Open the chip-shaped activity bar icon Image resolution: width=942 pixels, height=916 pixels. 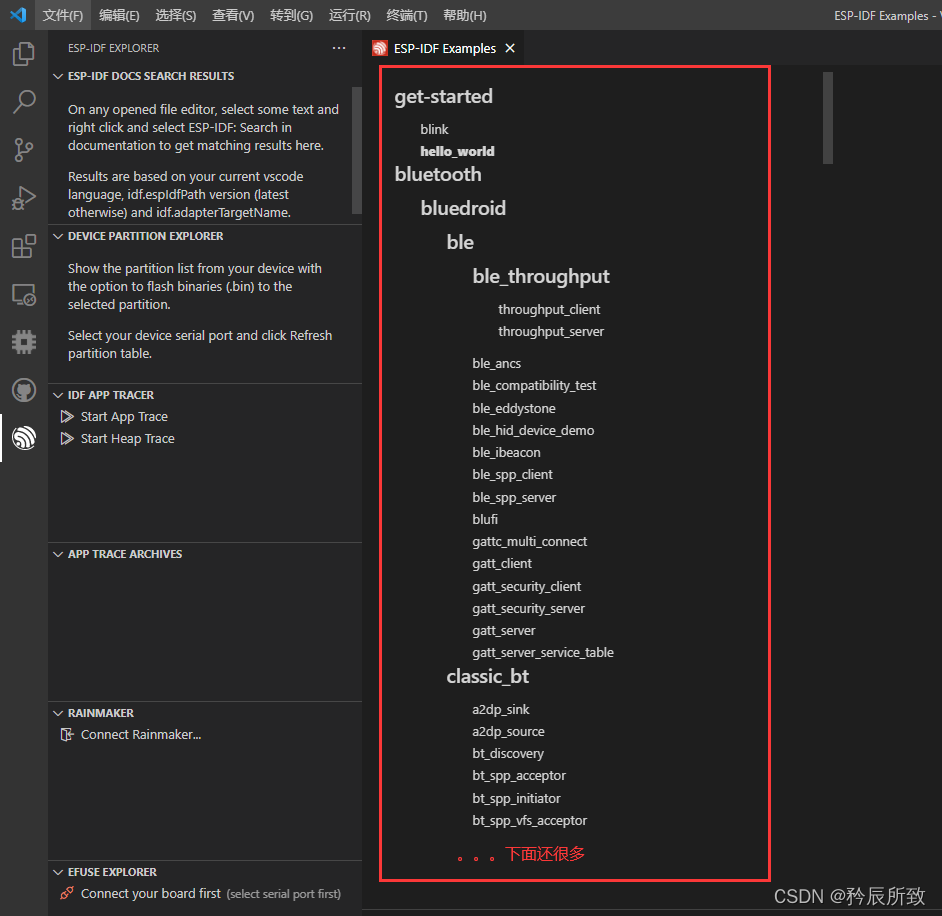(24, 342)
